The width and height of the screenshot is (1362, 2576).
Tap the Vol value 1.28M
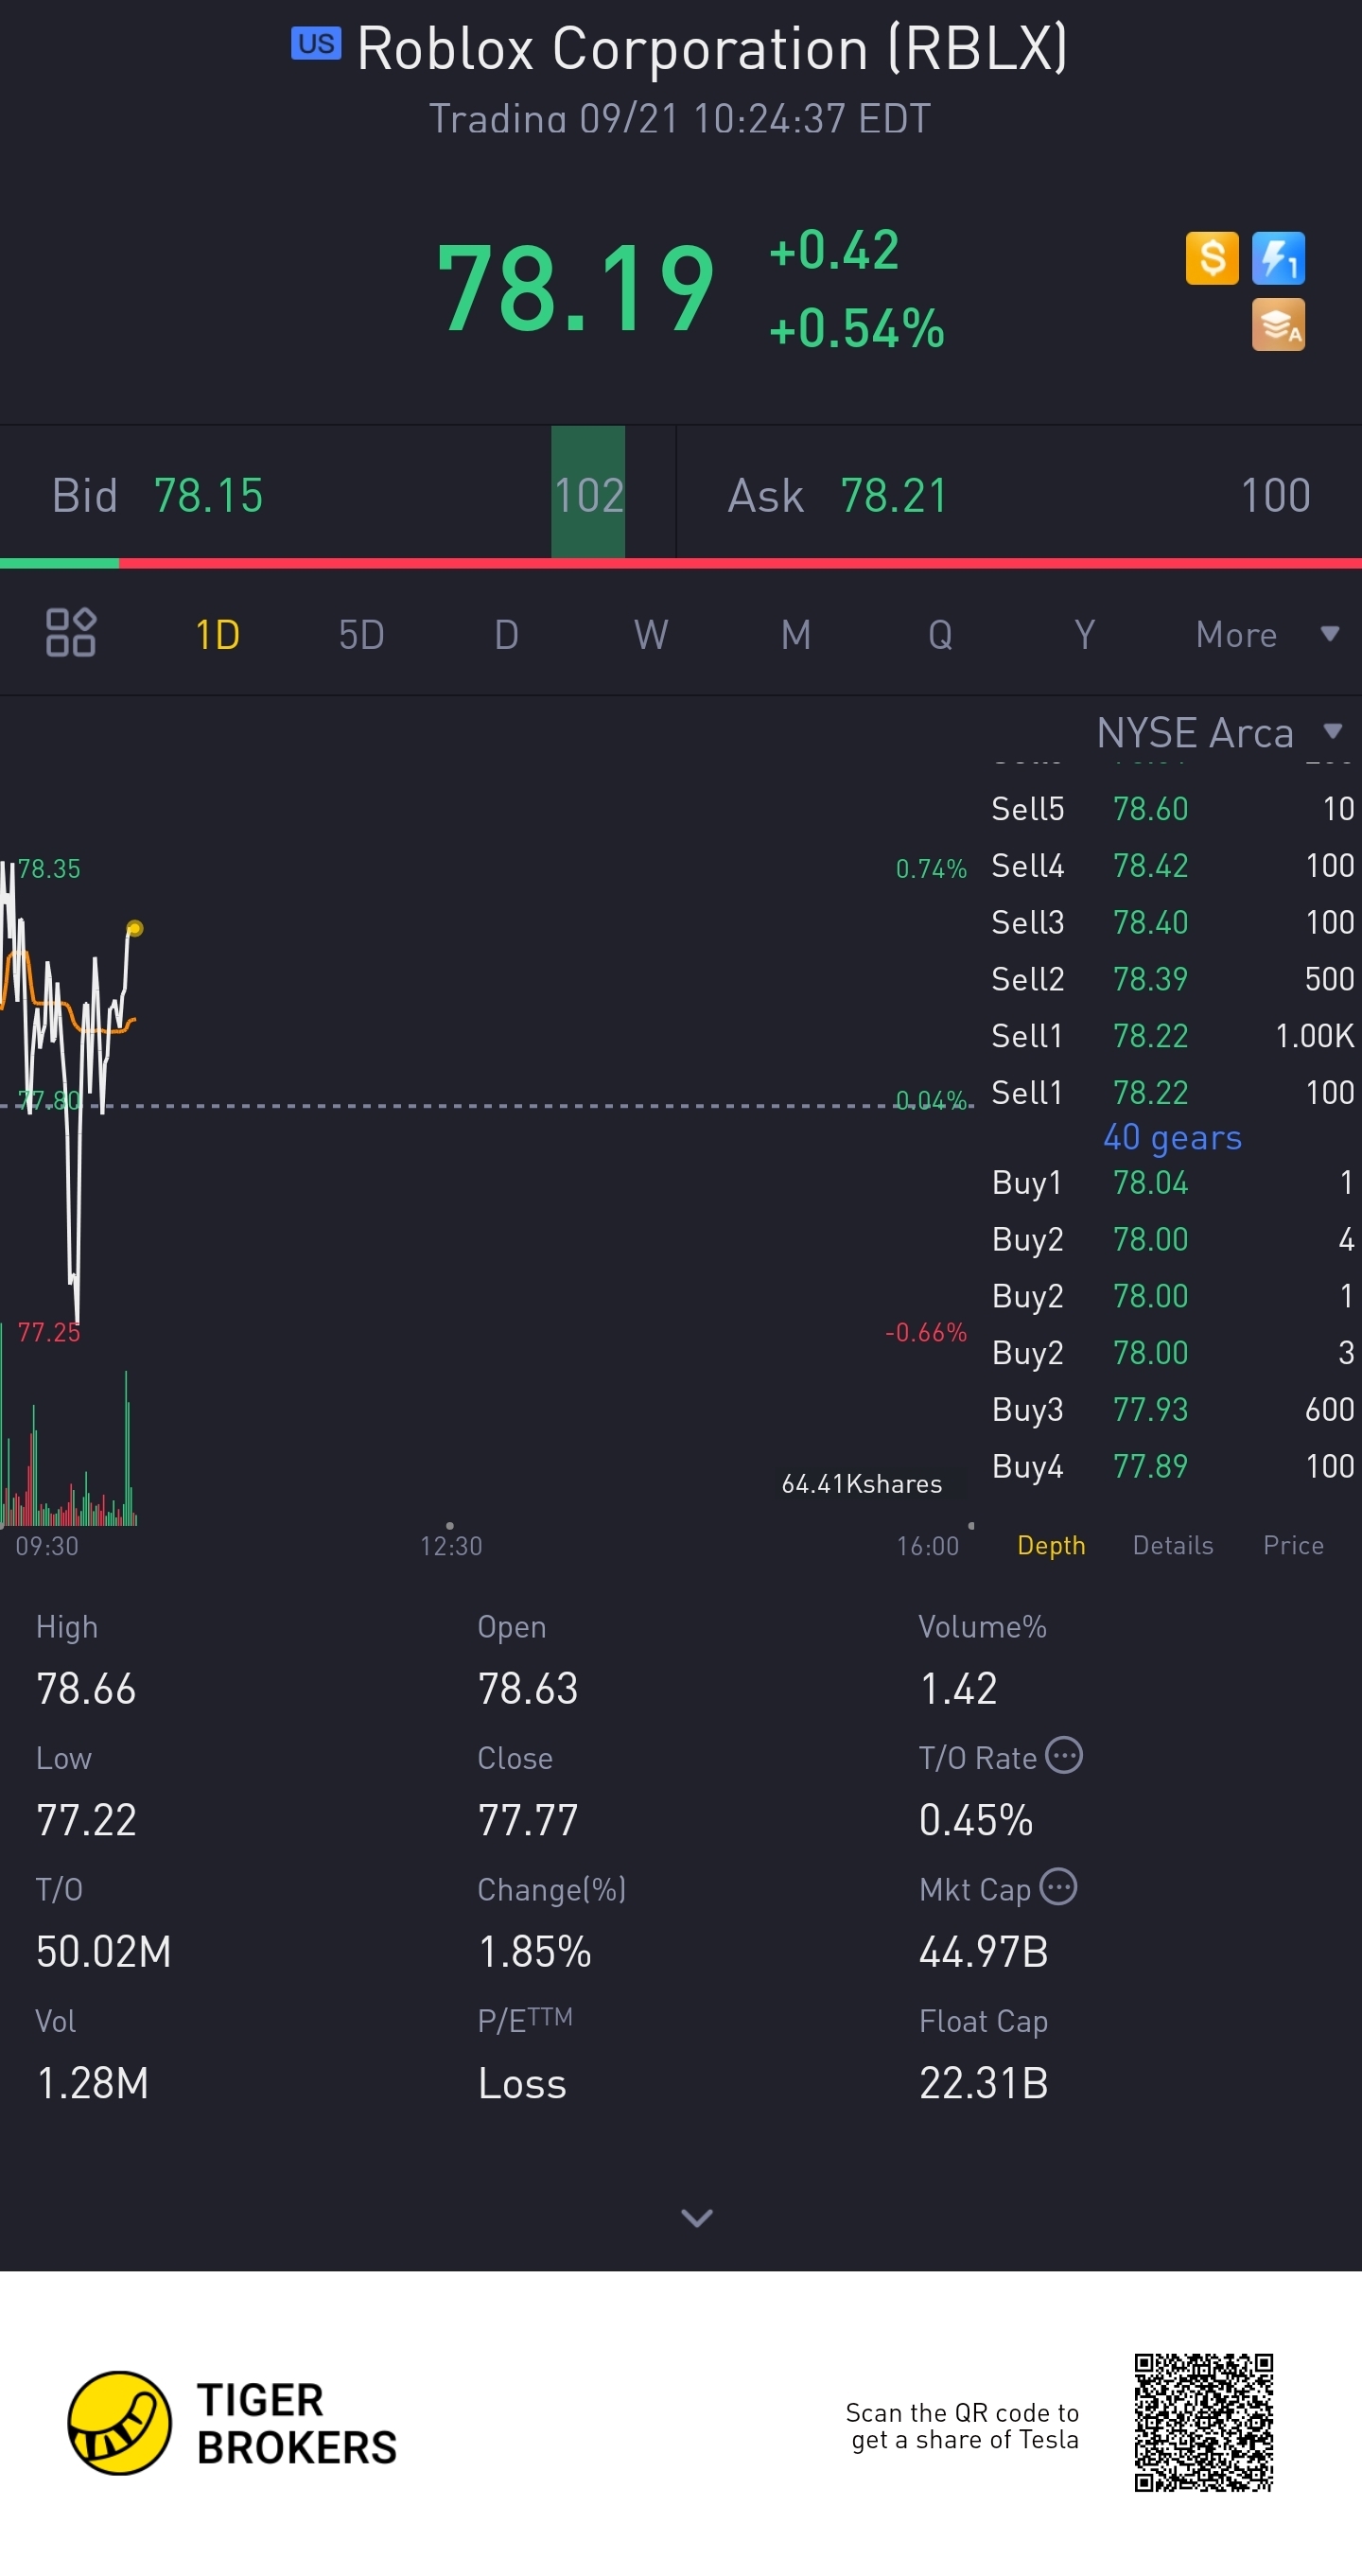click(x=92, y=2084)
